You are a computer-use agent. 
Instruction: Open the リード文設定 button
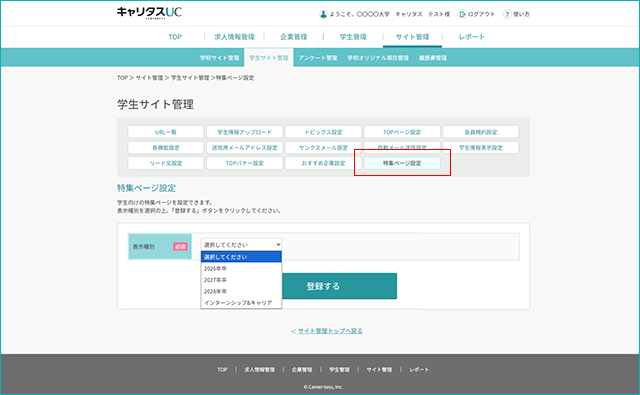[166, 163]
